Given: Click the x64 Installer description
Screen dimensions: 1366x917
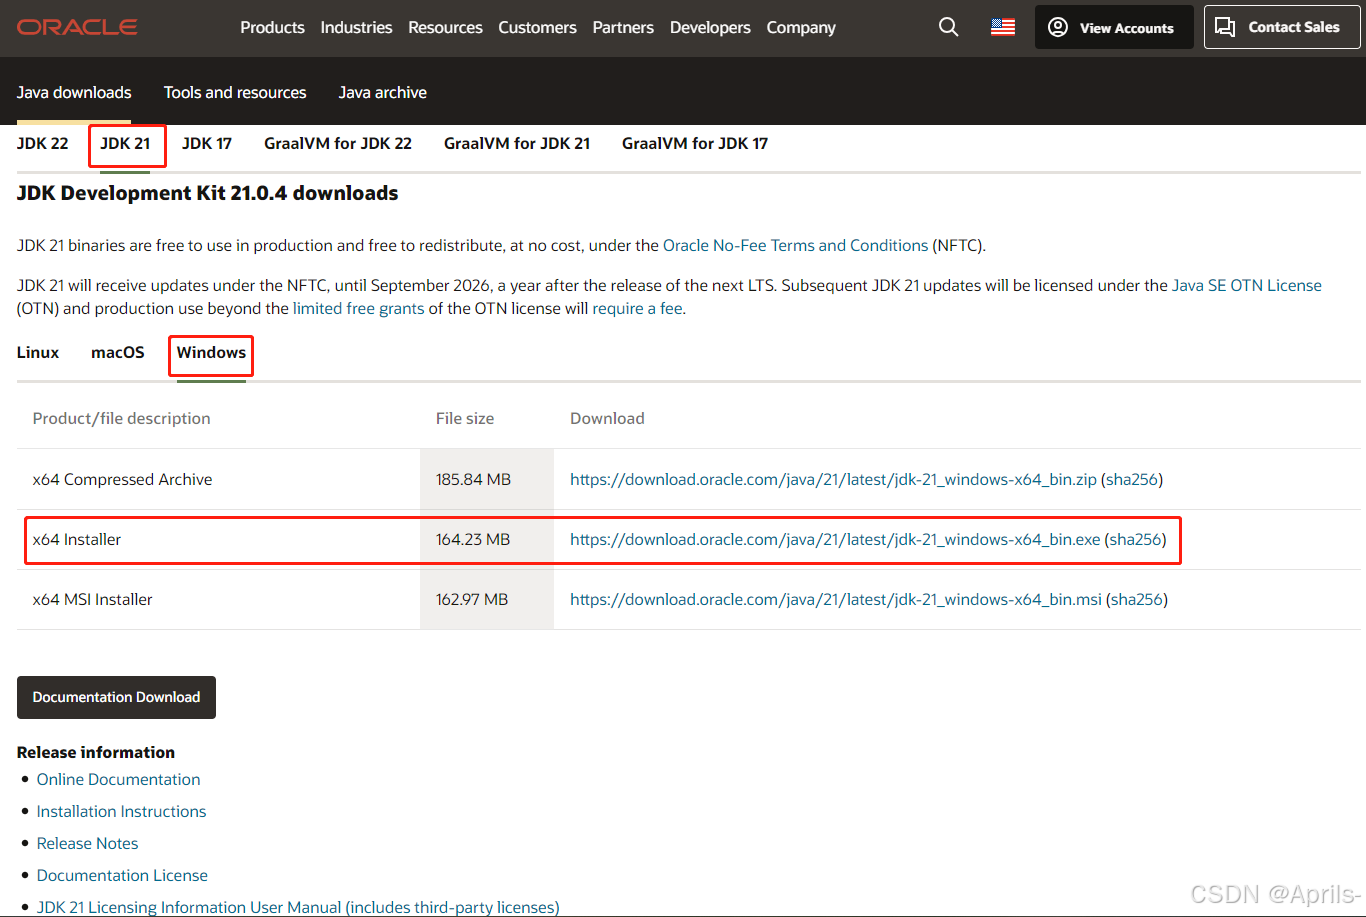Looking at the screenshot, I should (x=77, y=539).
